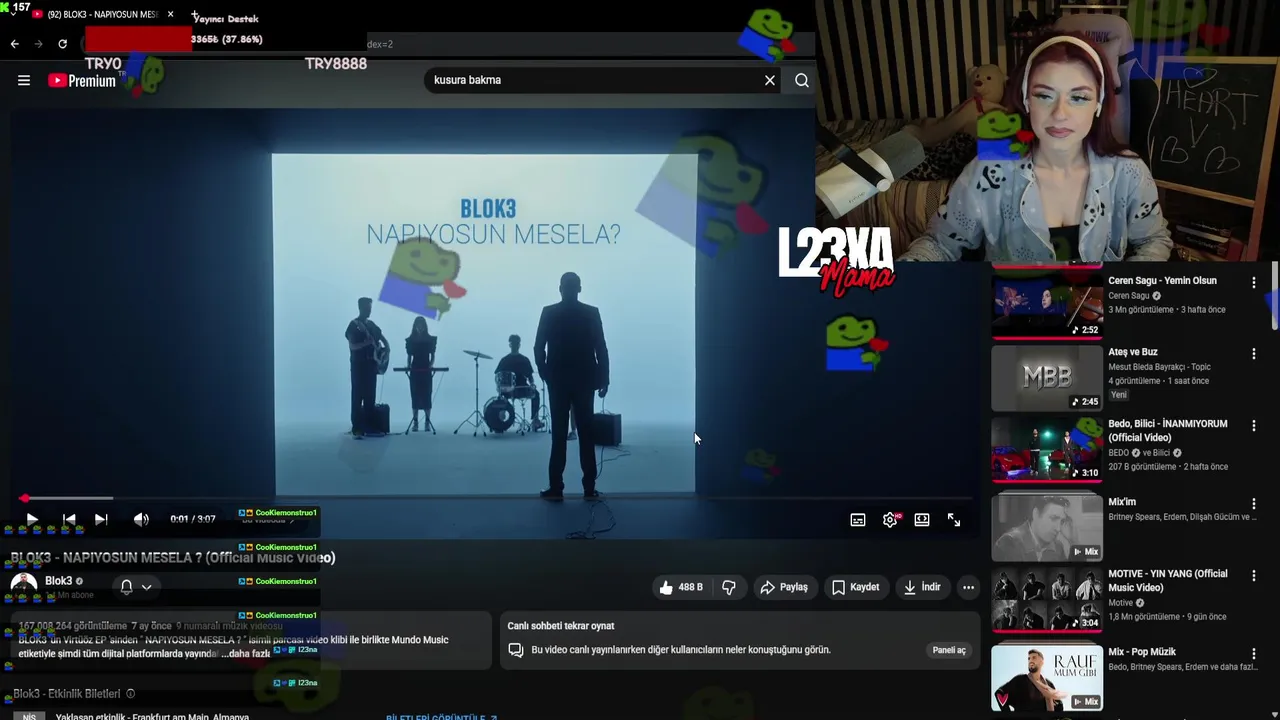This screenshot has height=720, width=1280.
Task: Open options for MOTIVE - YIN YANG
Action: point(1253,576)
